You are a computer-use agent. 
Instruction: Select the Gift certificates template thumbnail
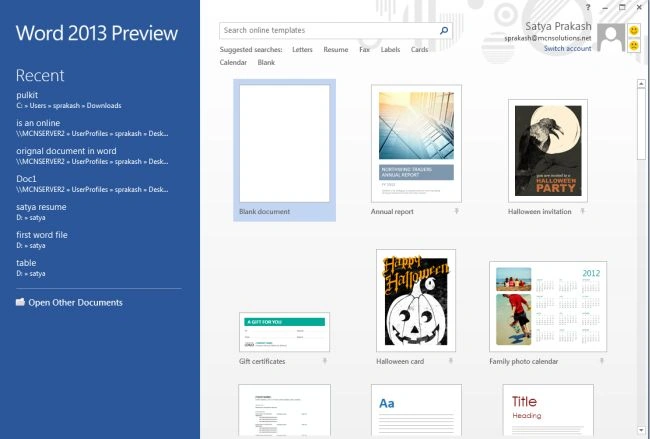click(x=284, y=332)
